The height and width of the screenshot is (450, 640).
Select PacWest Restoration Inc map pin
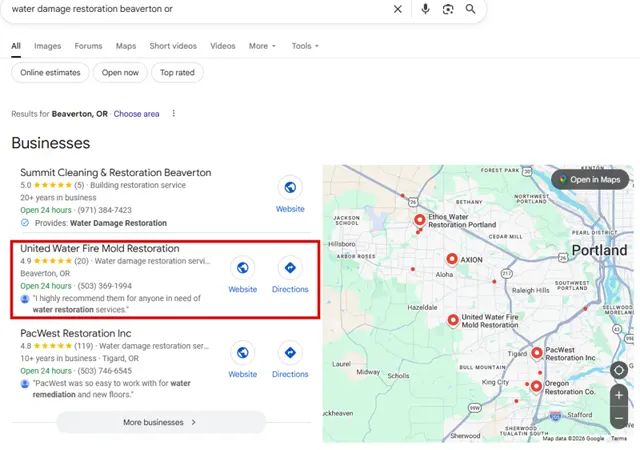[537, 353]
